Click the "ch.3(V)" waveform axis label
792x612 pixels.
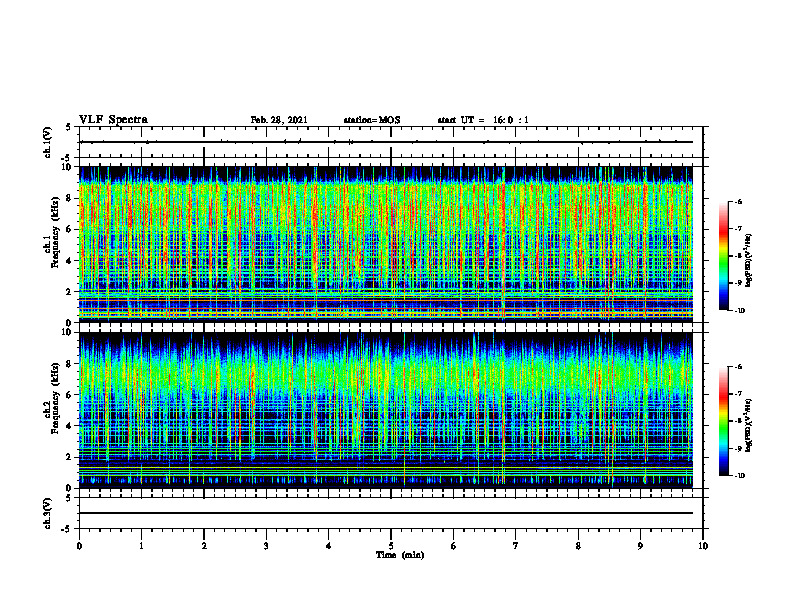48,513
